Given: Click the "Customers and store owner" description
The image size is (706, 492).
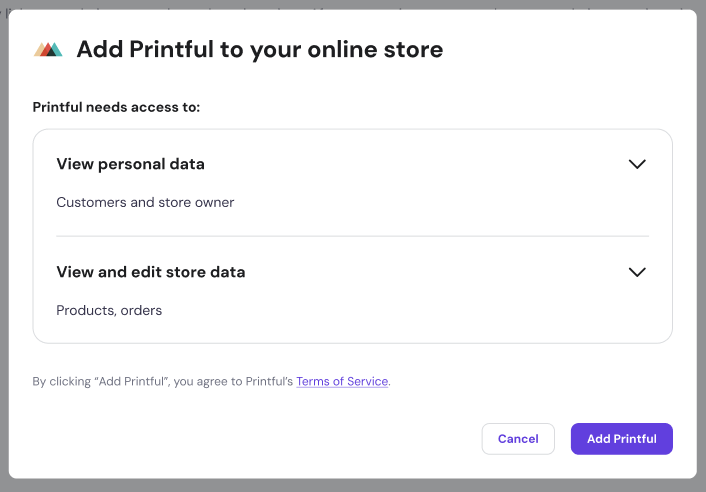Looking at the screenshot, I should coord(145,202).
